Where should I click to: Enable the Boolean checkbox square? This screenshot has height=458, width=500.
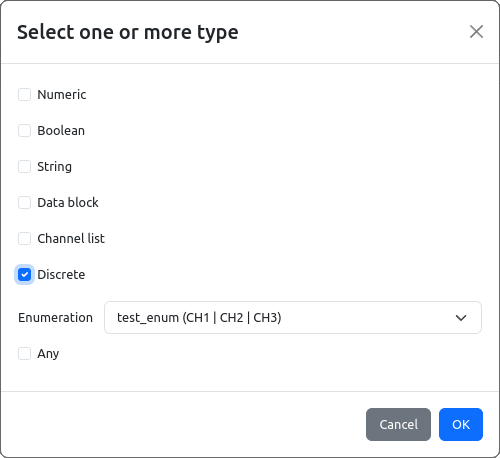pos(24,131)
